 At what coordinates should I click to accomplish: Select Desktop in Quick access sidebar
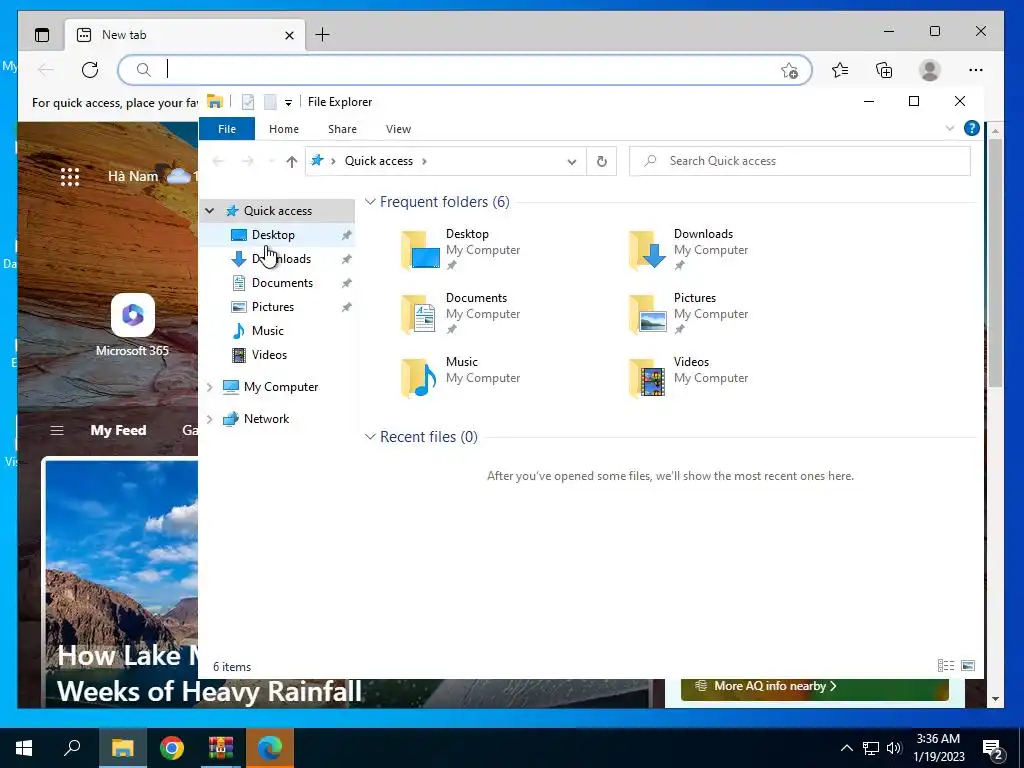coord(273,234)
